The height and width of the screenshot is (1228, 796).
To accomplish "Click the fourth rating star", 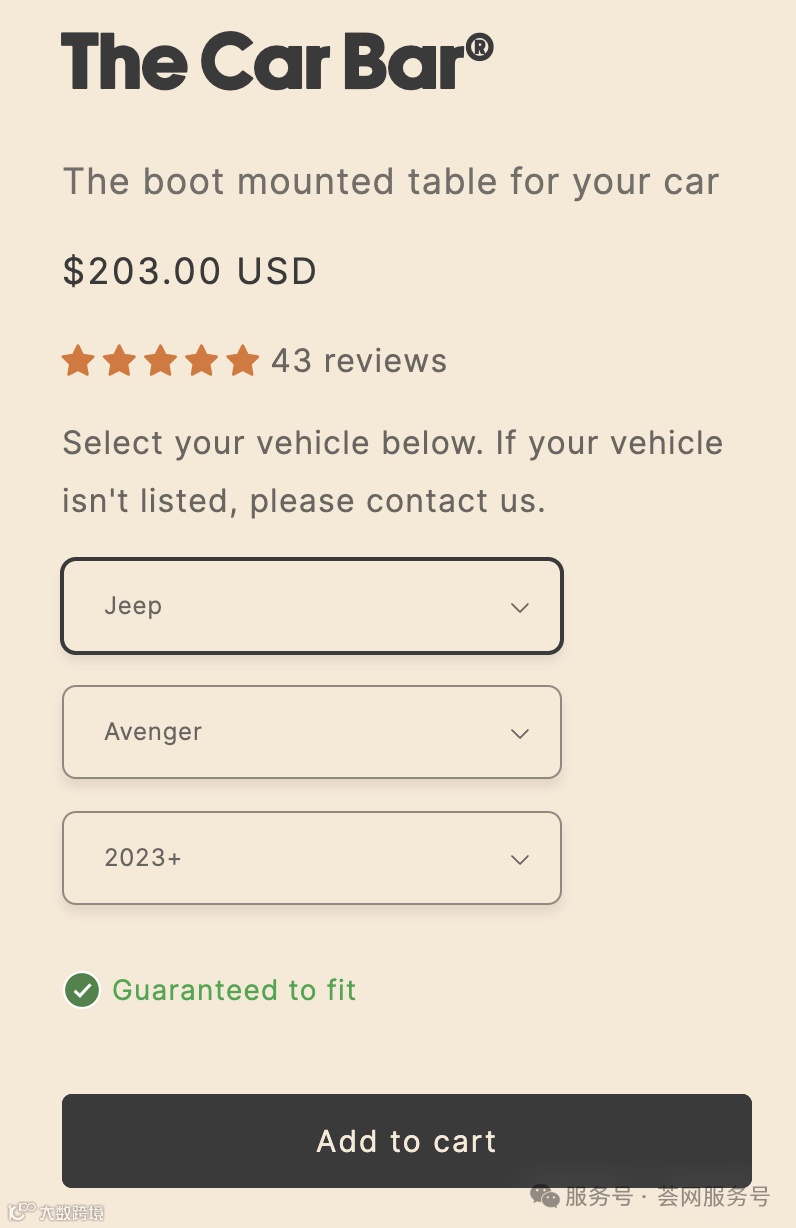I will pos(201,361).
